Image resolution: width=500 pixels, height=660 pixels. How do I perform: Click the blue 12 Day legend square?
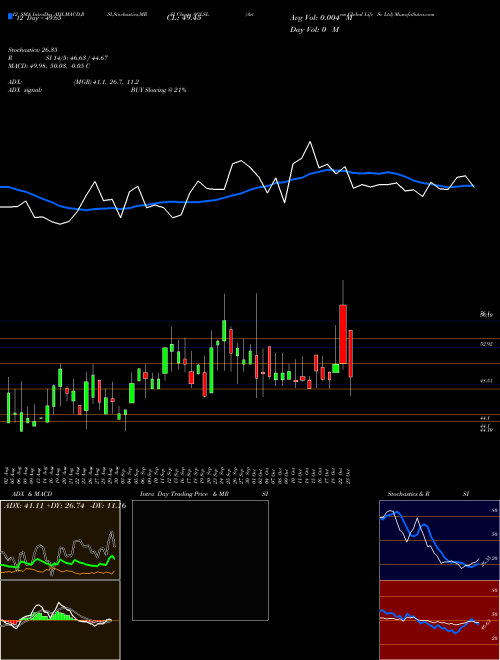coord(10,16)
